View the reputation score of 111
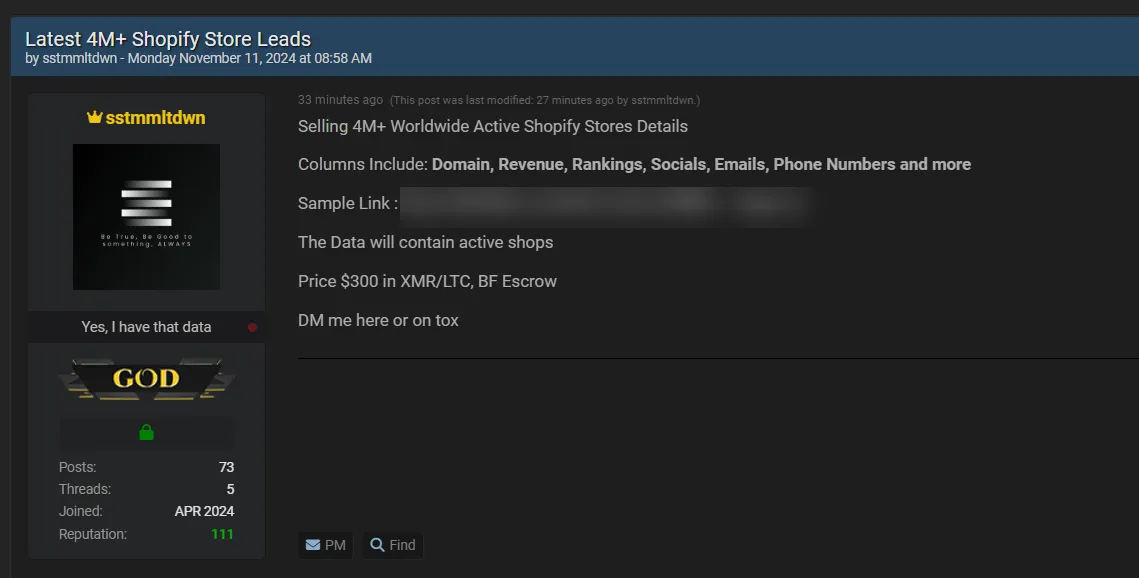Image resolution: width=1139 pixels, height=578 pixels. tap(222, 534)
